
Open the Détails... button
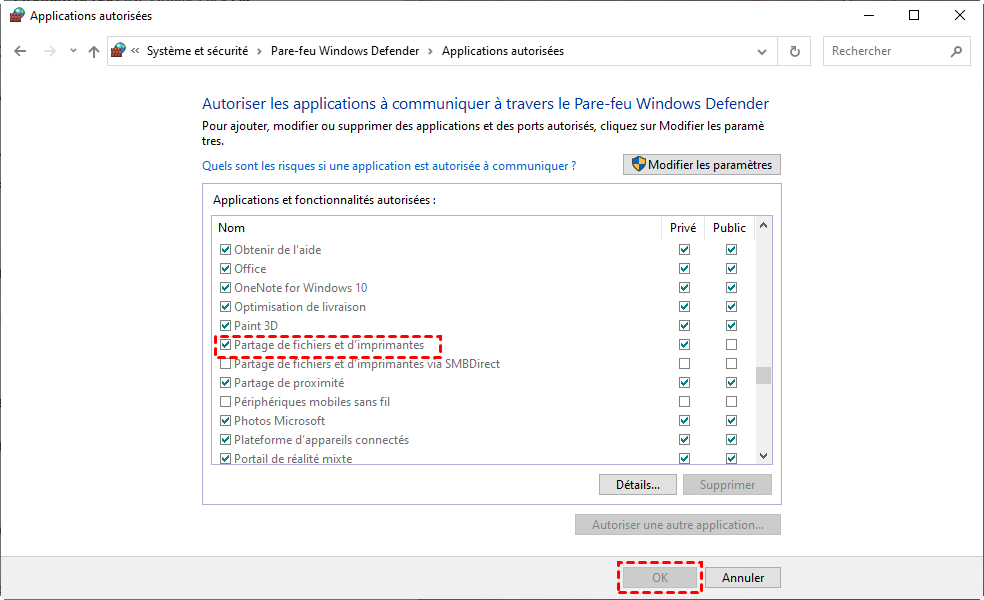pos(638,485)
